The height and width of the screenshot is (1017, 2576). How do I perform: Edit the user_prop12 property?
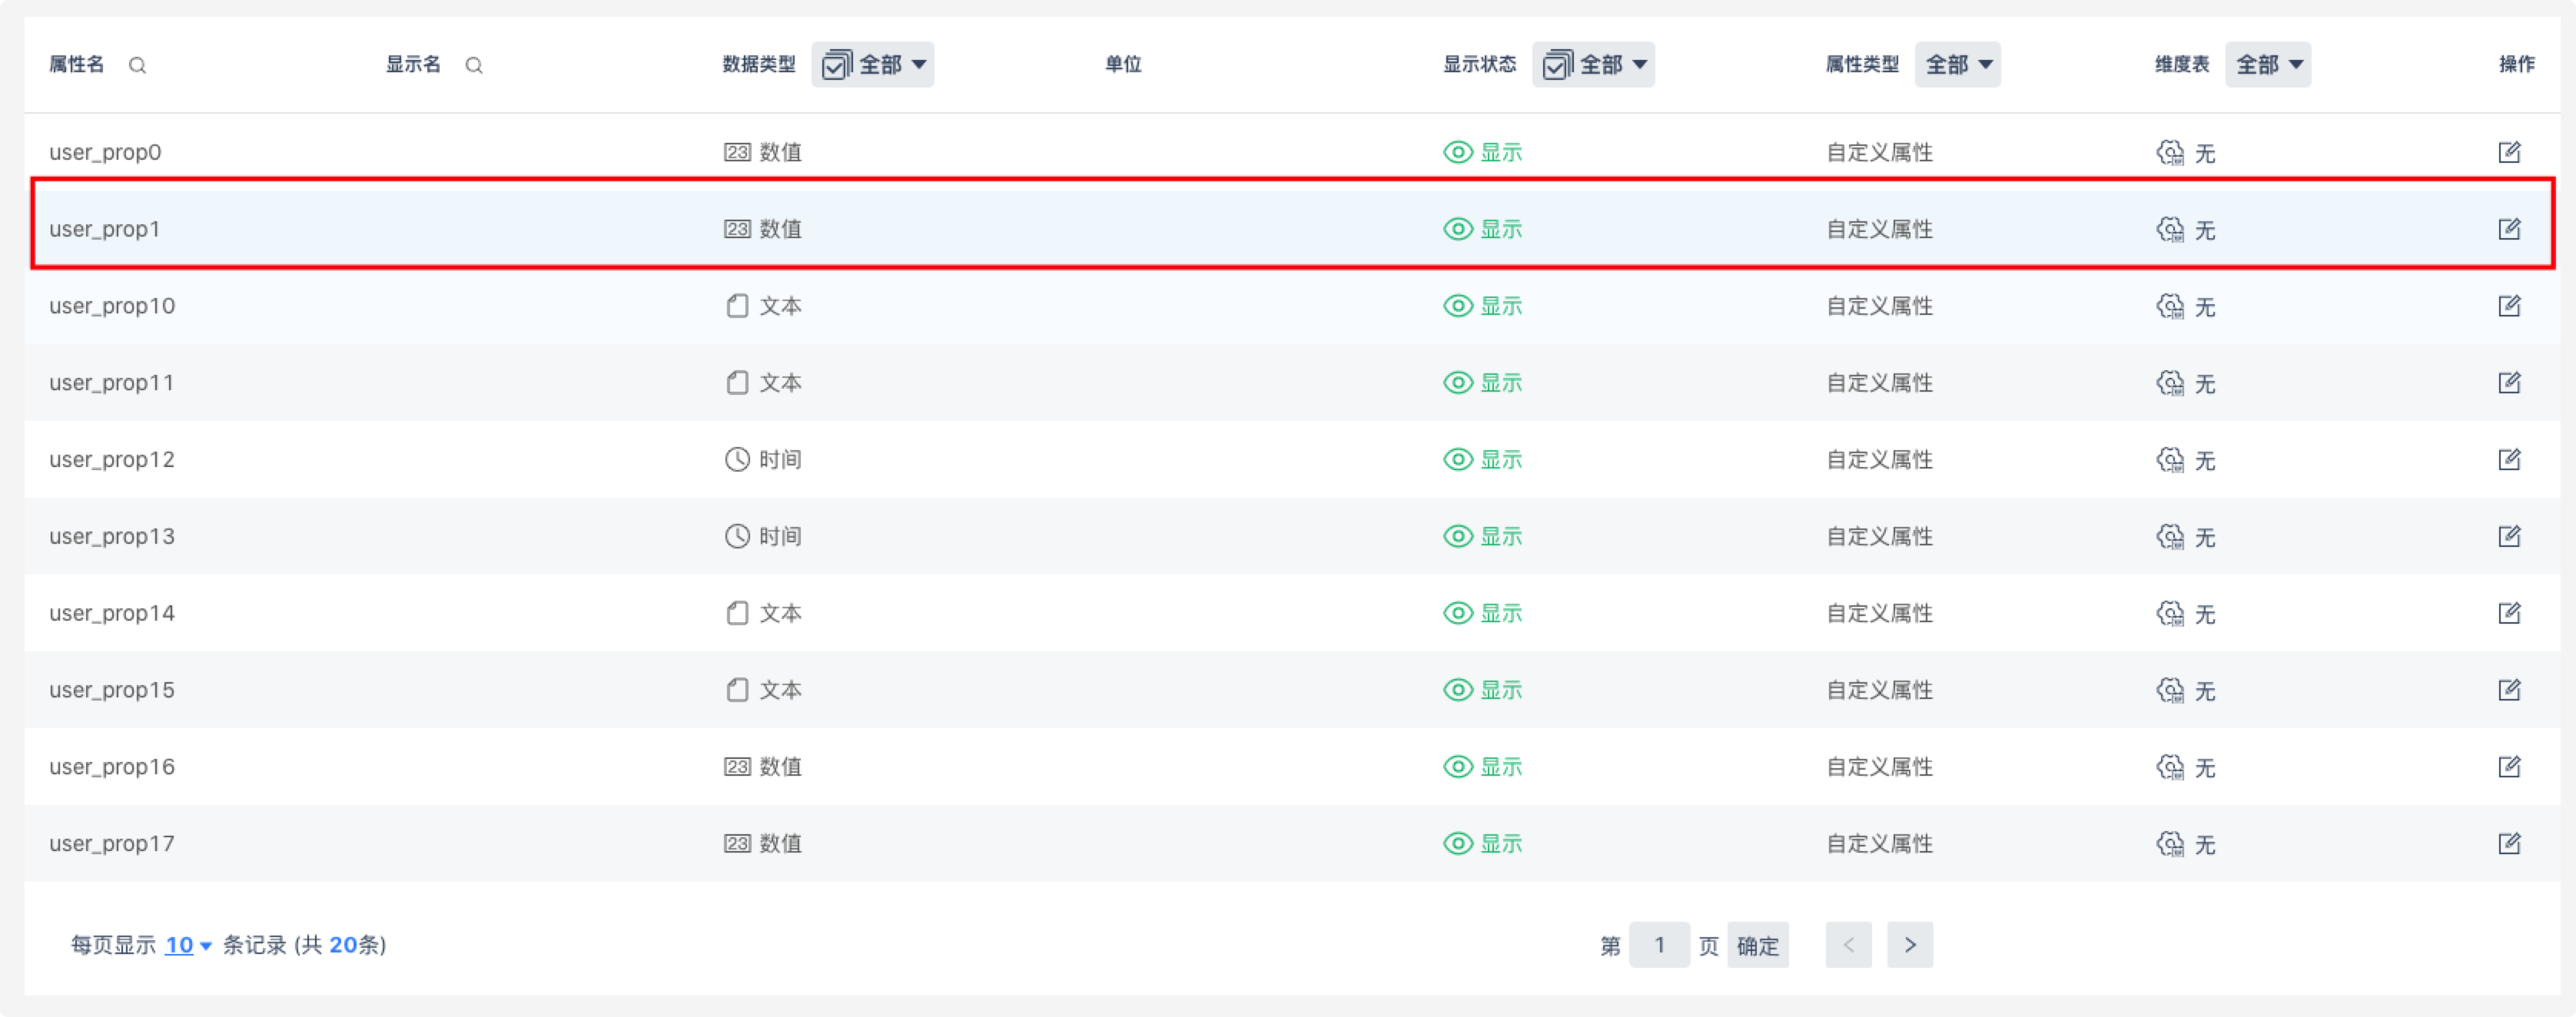2509,459
